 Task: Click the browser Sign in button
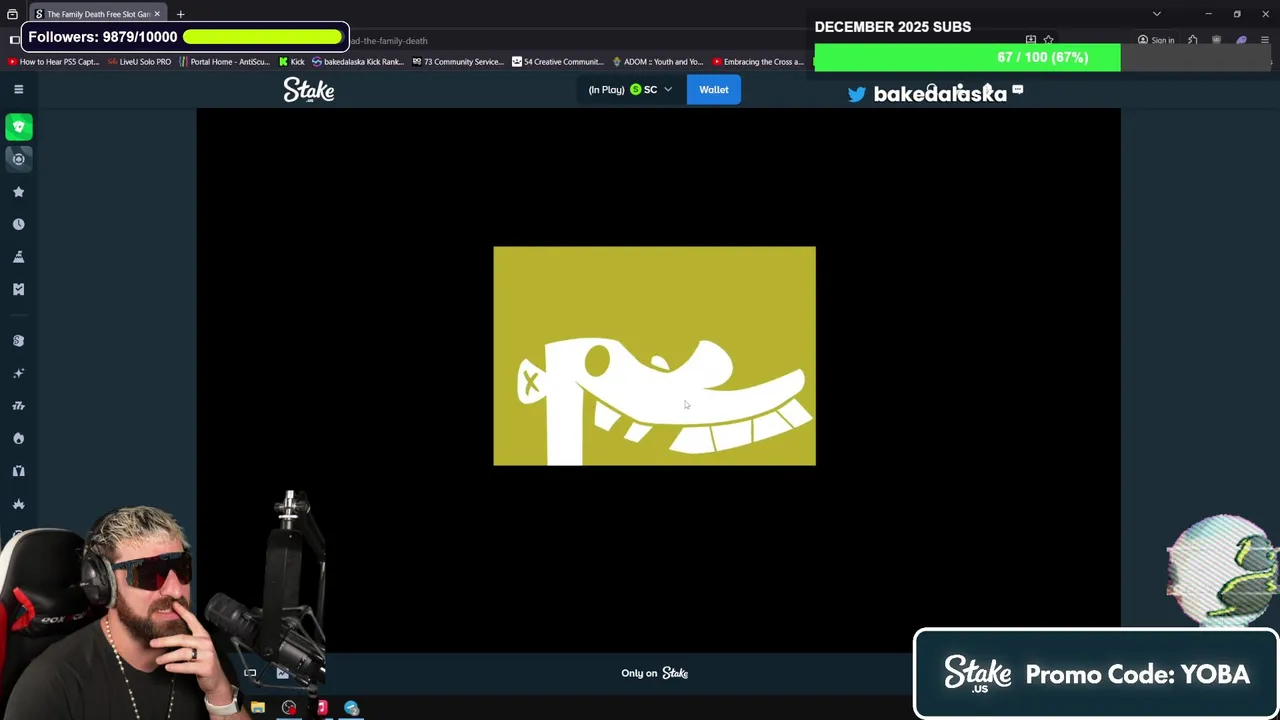click(1156, 40)
